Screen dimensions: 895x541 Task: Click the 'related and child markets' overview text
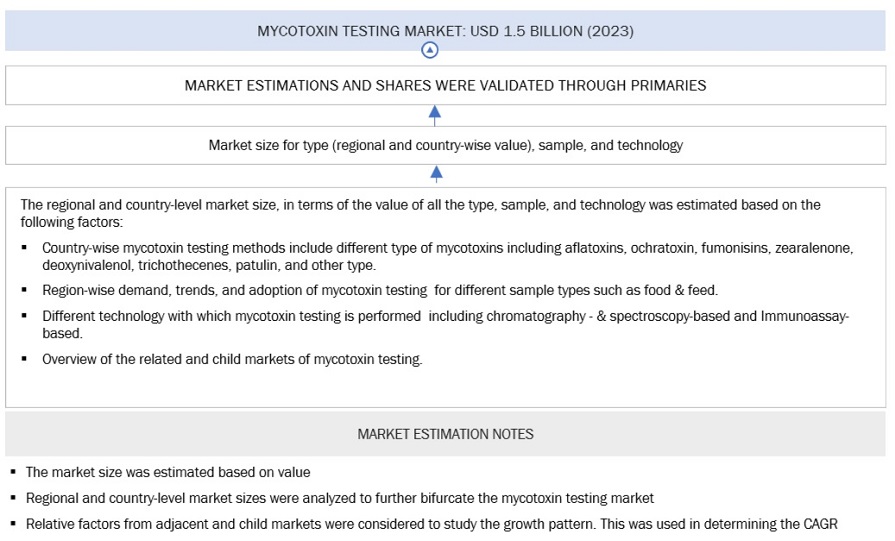coord(232,360)
